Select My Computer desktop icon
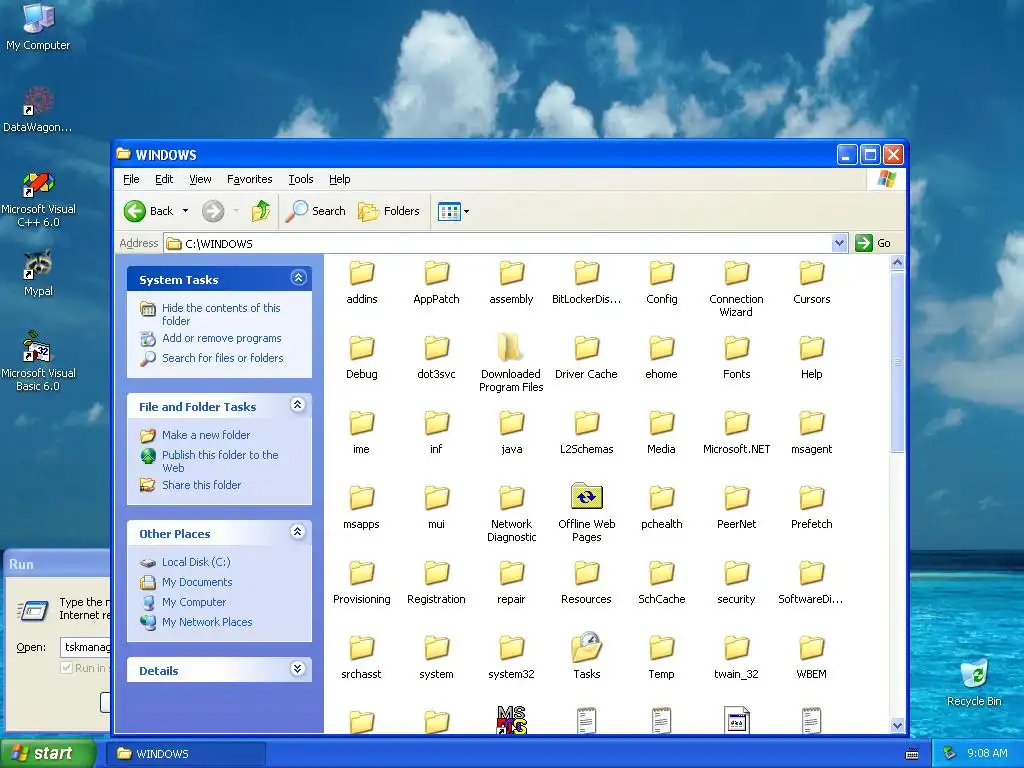This screenshot has width=1024, height=768. pyautogui.click(x=38, y=27)
